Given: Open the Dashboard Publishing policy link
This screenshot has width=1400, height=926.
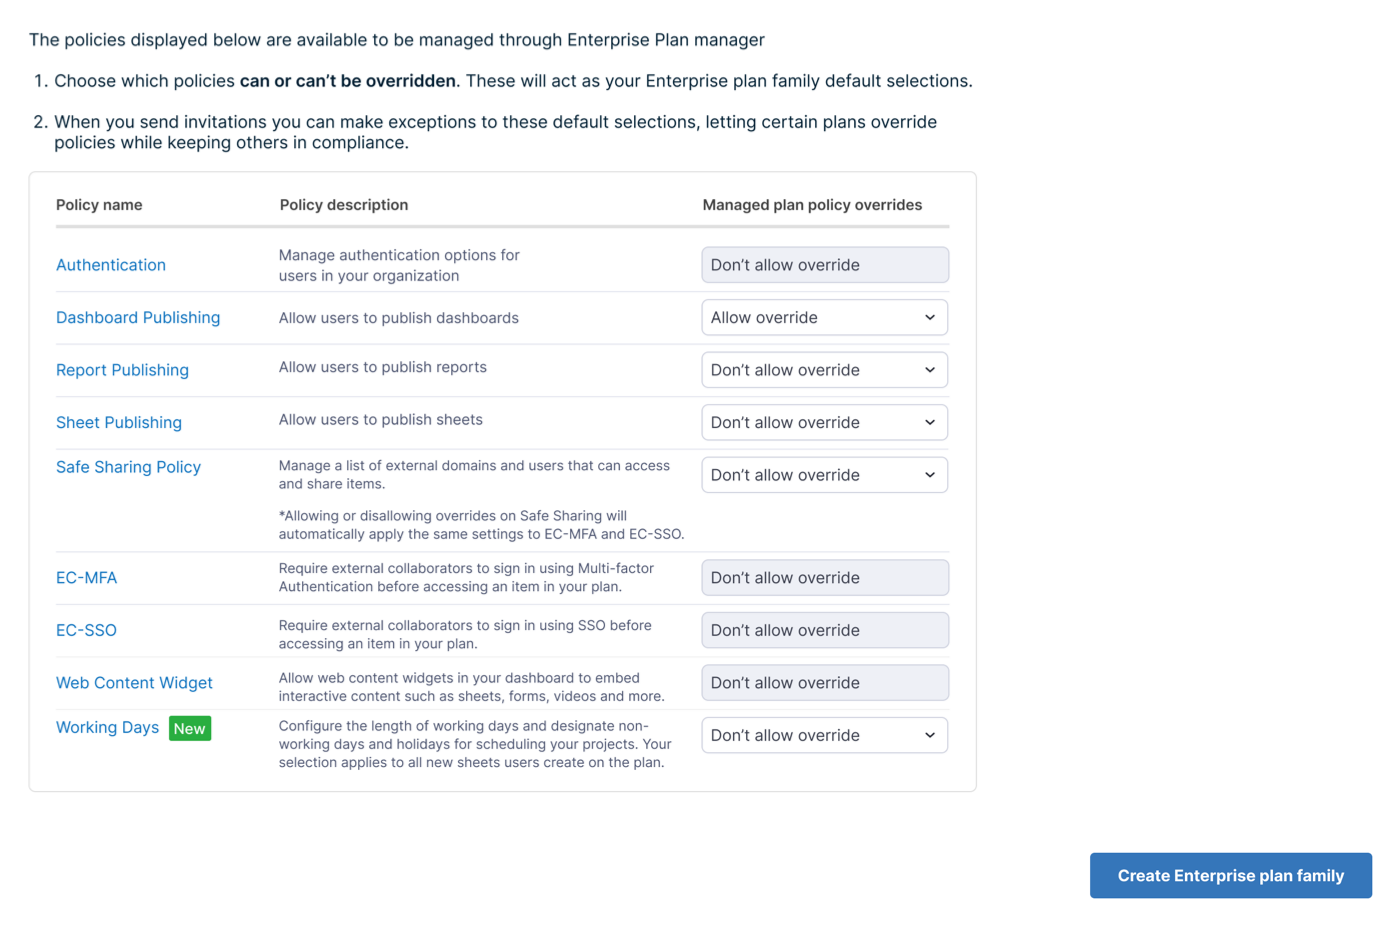Looking at the screenshot, I should tap(138, 317).
